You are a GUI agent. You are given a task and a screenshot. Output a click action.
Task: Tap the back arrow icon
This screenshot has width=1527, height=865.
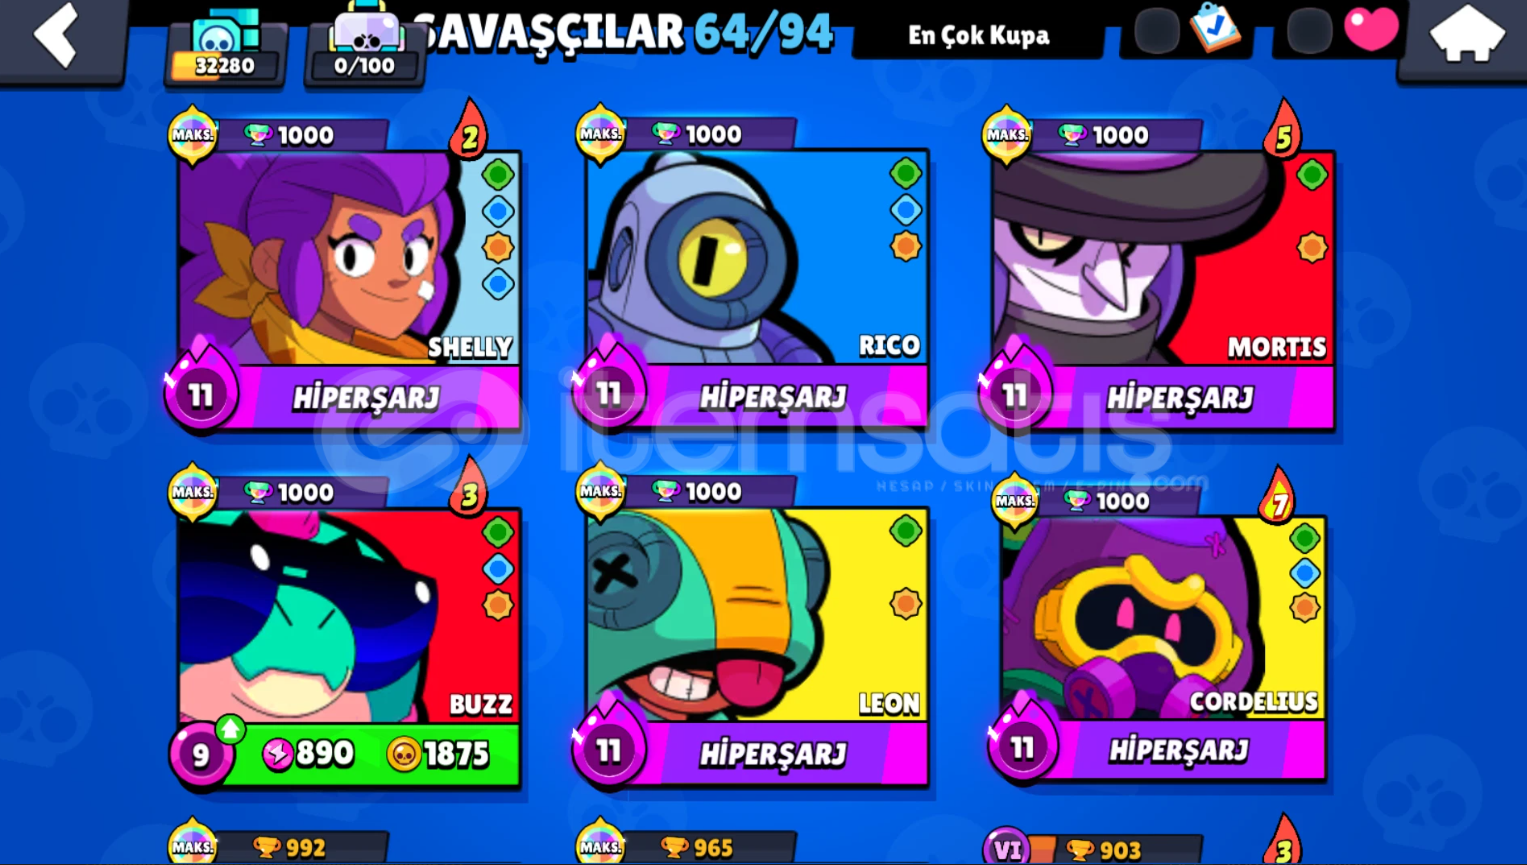click(56, 35)
